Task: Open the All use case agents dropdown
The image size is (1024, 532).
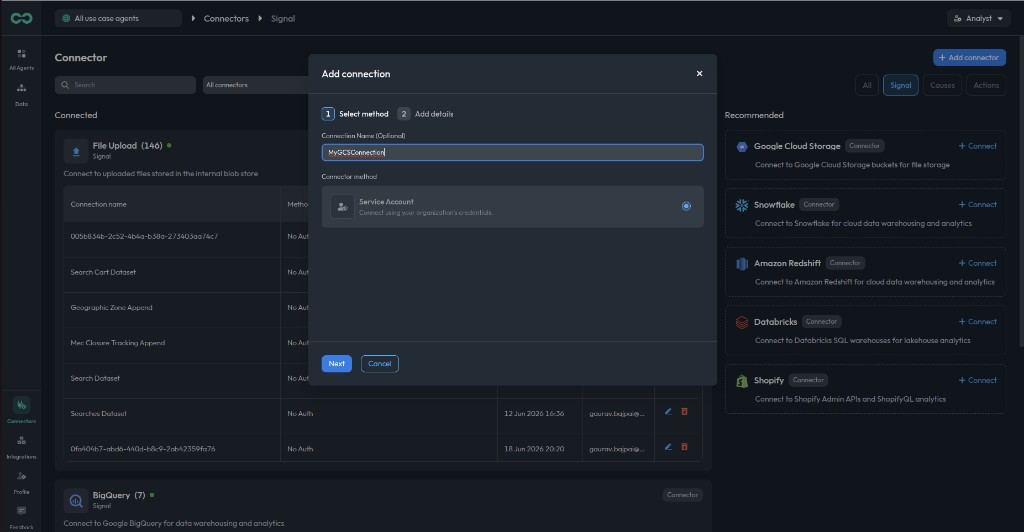Action: tap(118, 18)
